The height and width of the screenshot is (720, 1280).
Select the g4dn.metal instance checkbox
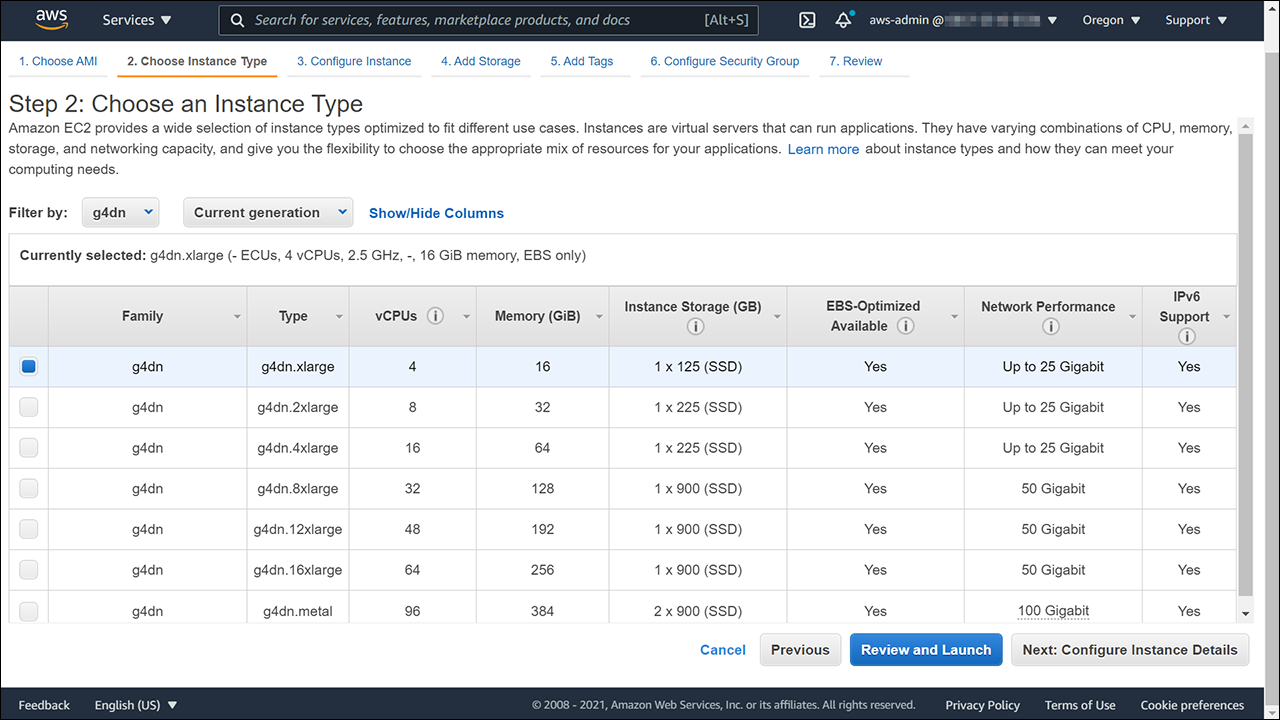click(x=29, y=611)
